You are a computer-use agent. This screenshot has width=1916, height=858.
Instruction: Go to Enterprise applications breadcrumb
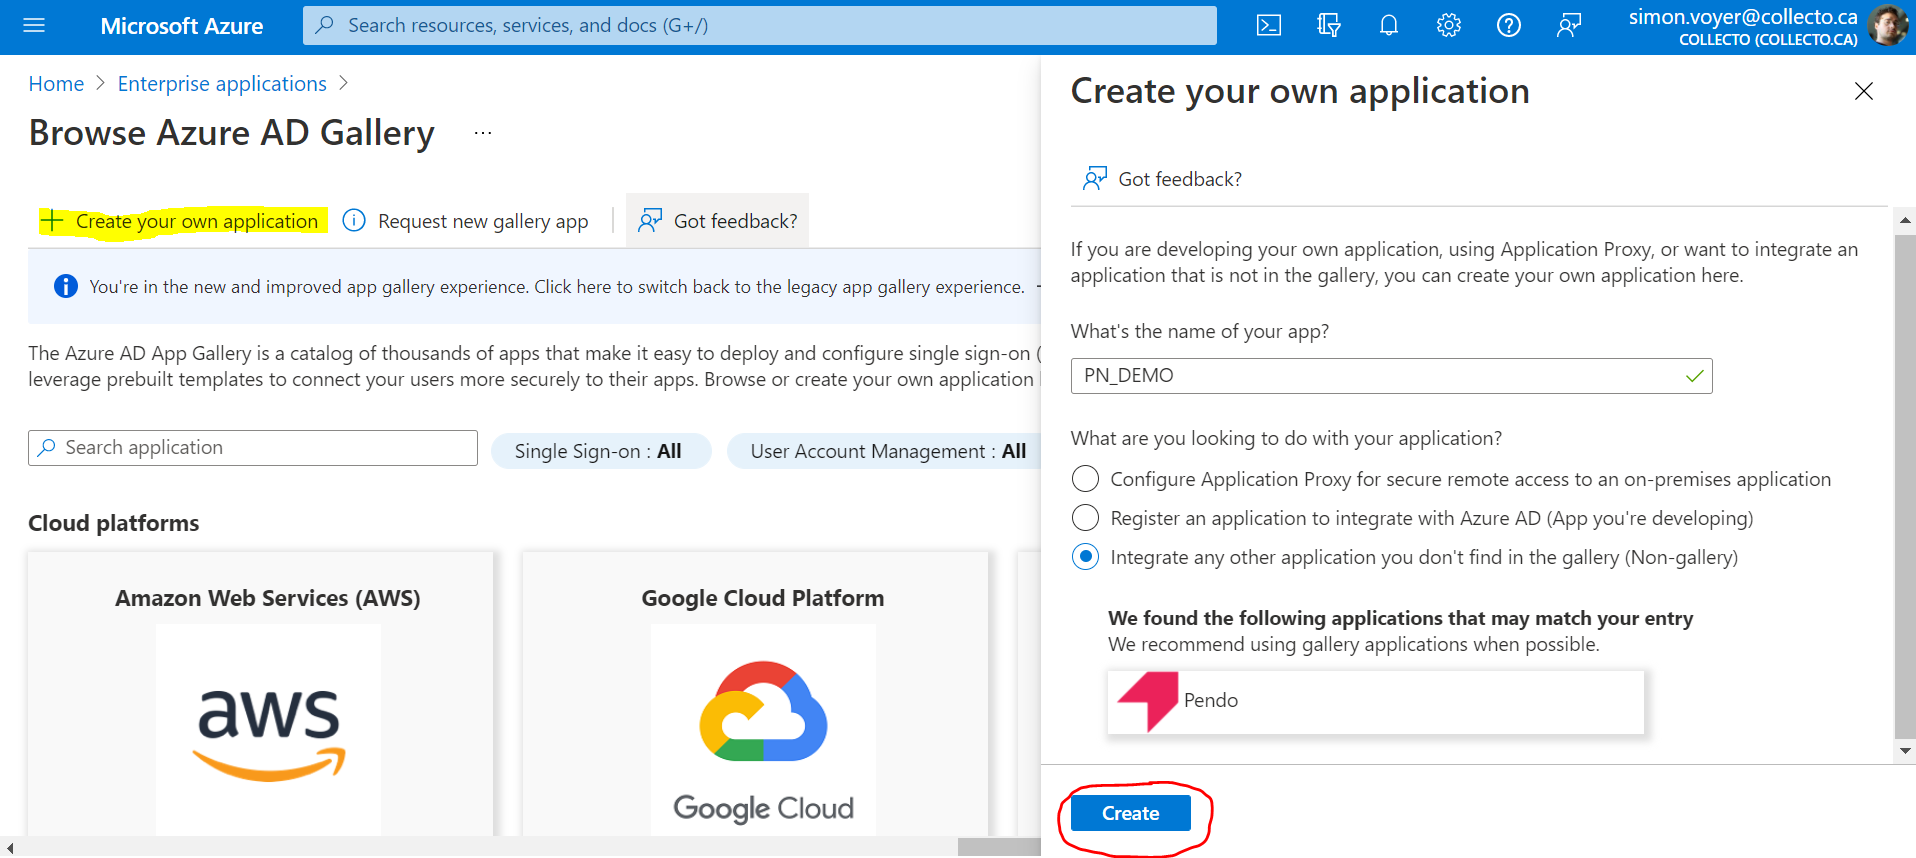point(222,84)
